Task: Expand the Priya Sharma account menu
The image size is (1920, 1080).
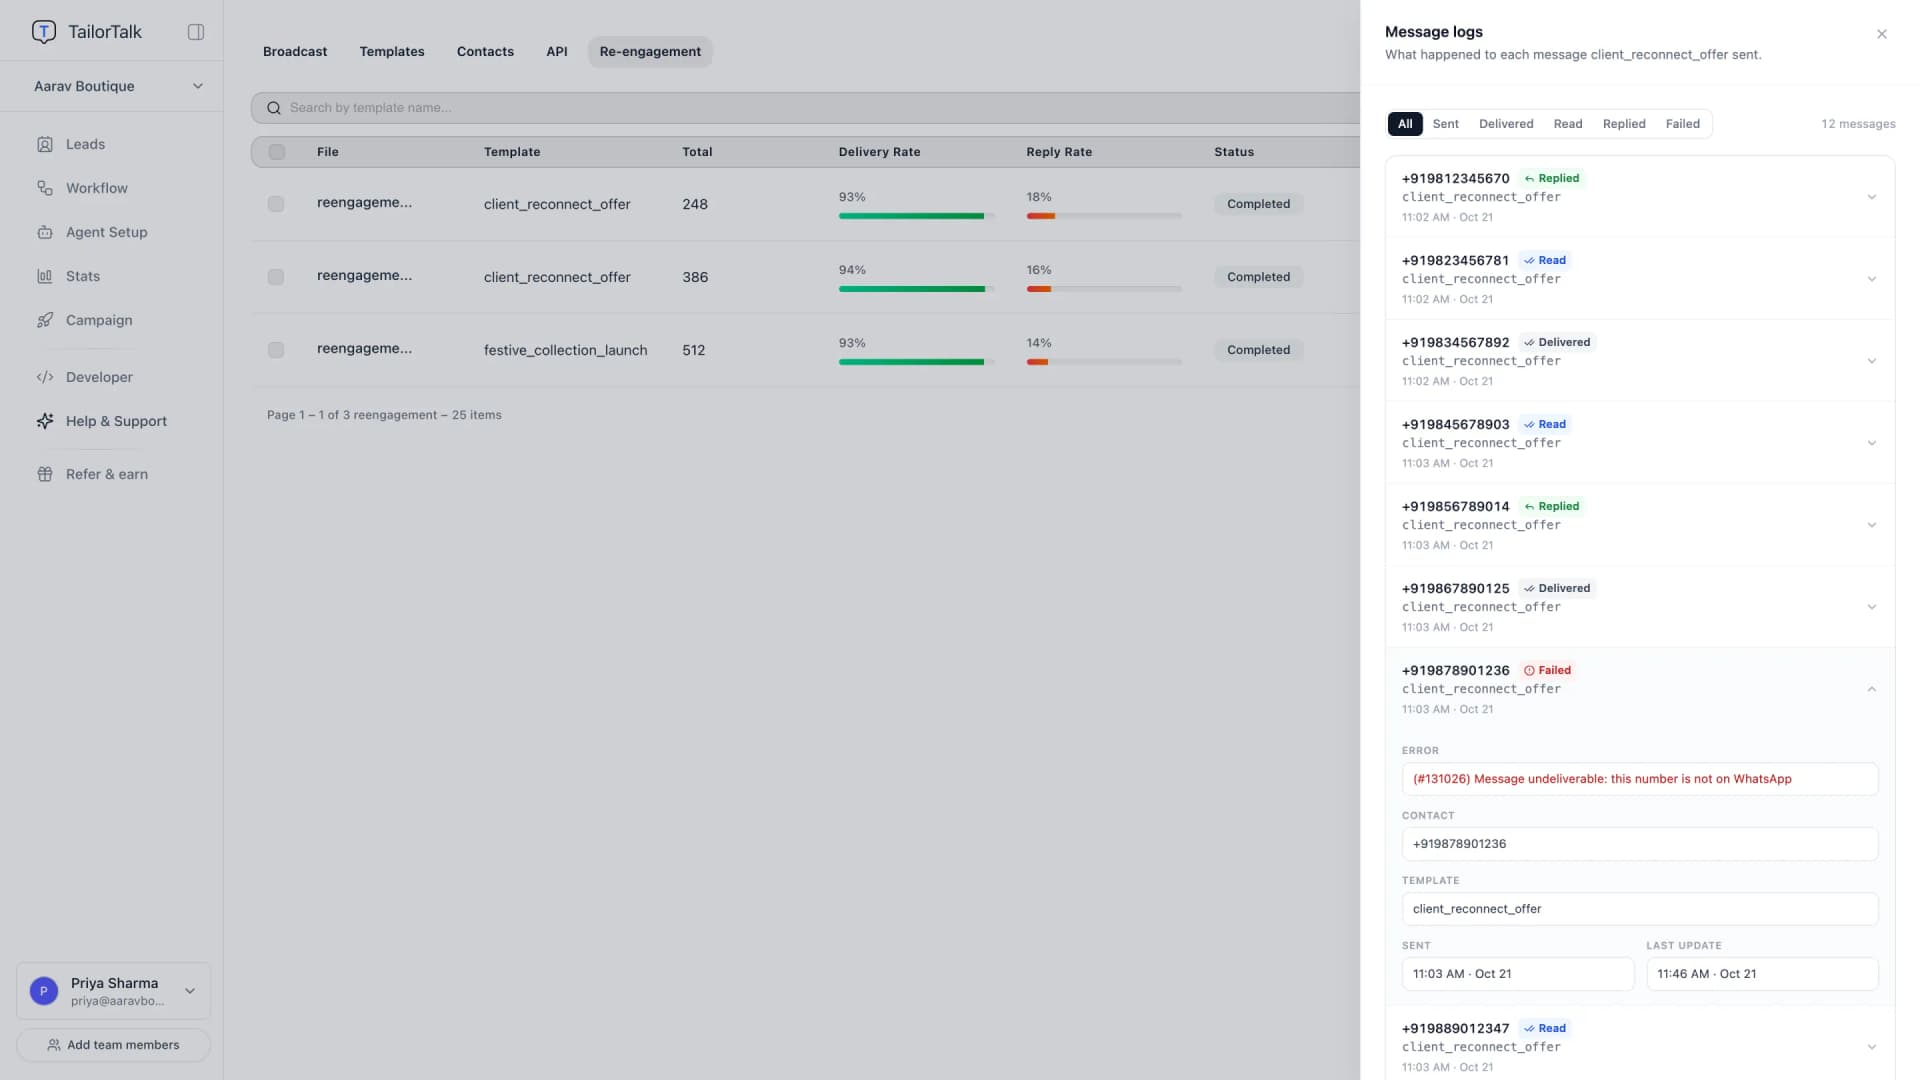Action: click(x=190, y=991)
